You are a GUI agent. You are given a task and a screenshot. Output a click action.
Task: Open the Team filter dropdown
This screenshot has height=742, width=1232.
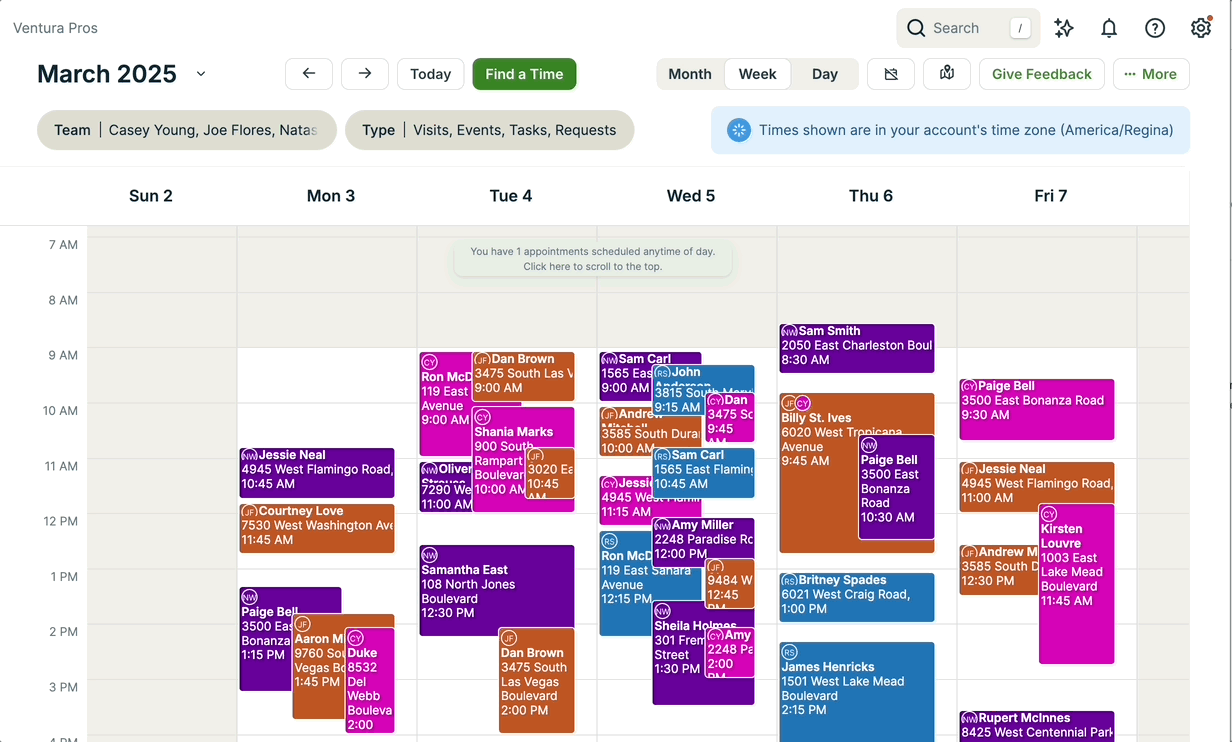pyautogui.click(x=186, y=130)
